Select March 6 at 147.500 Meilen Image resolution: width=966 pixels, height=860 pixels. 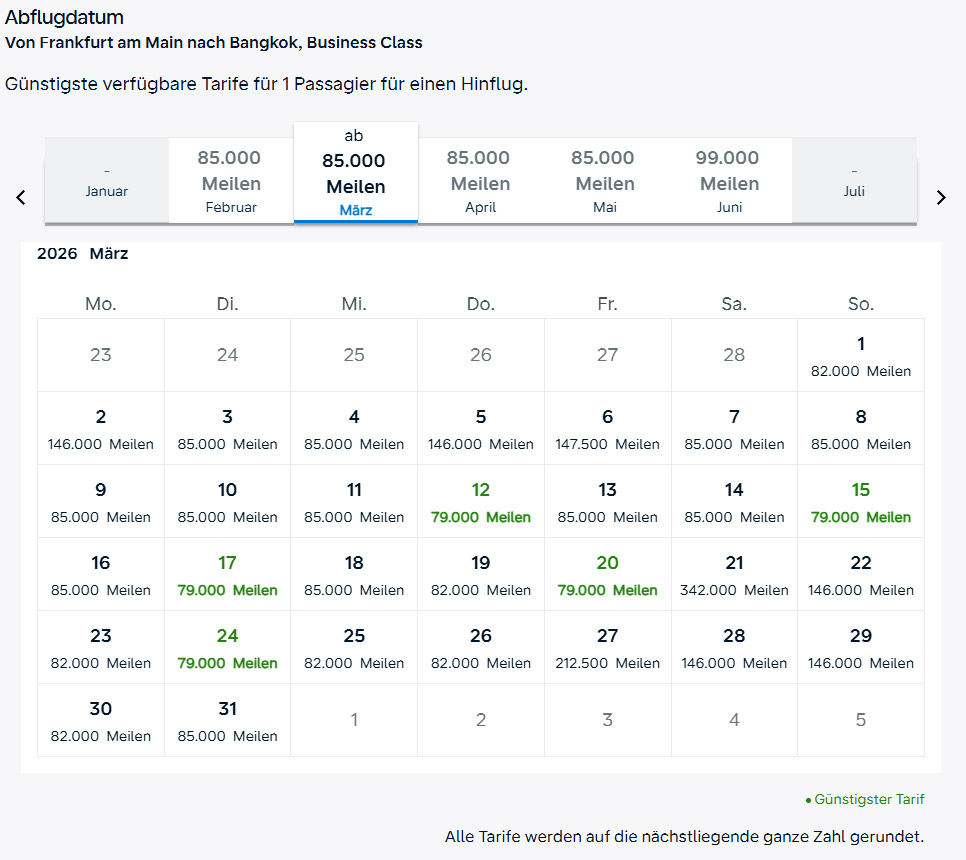coord(607,429)
